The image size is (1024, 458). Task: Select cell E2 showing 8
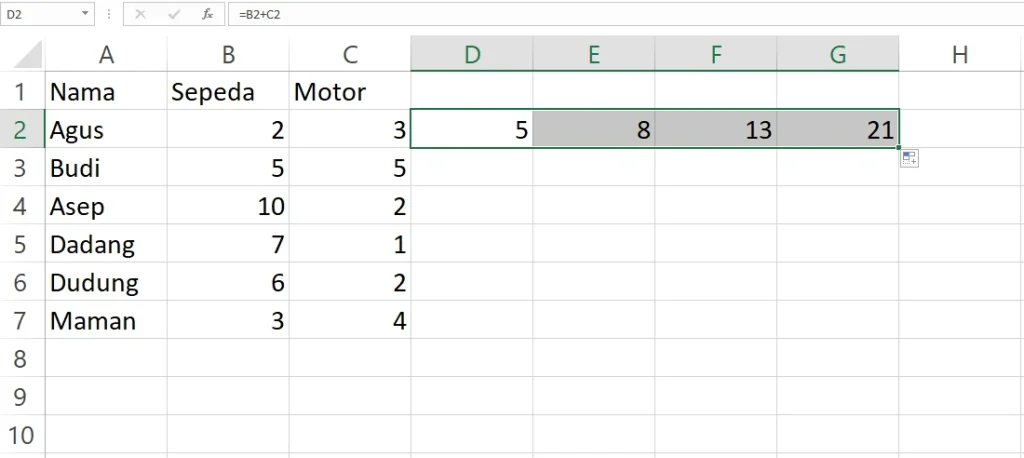click(594, 129)
